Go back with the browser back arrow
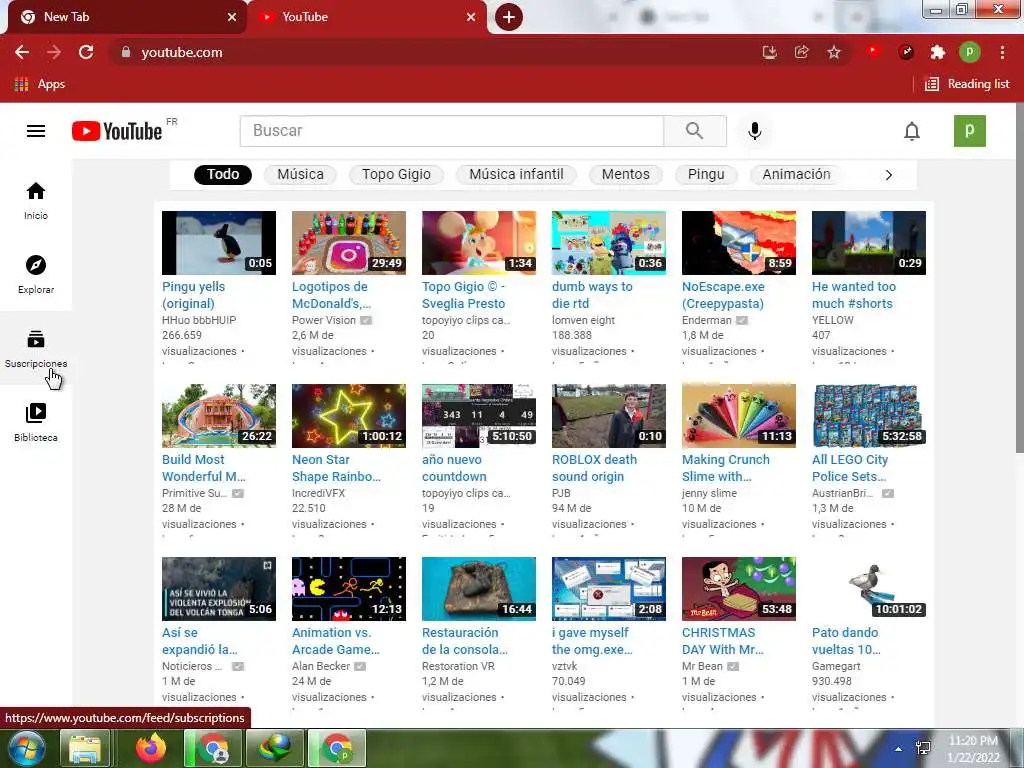 22,52
